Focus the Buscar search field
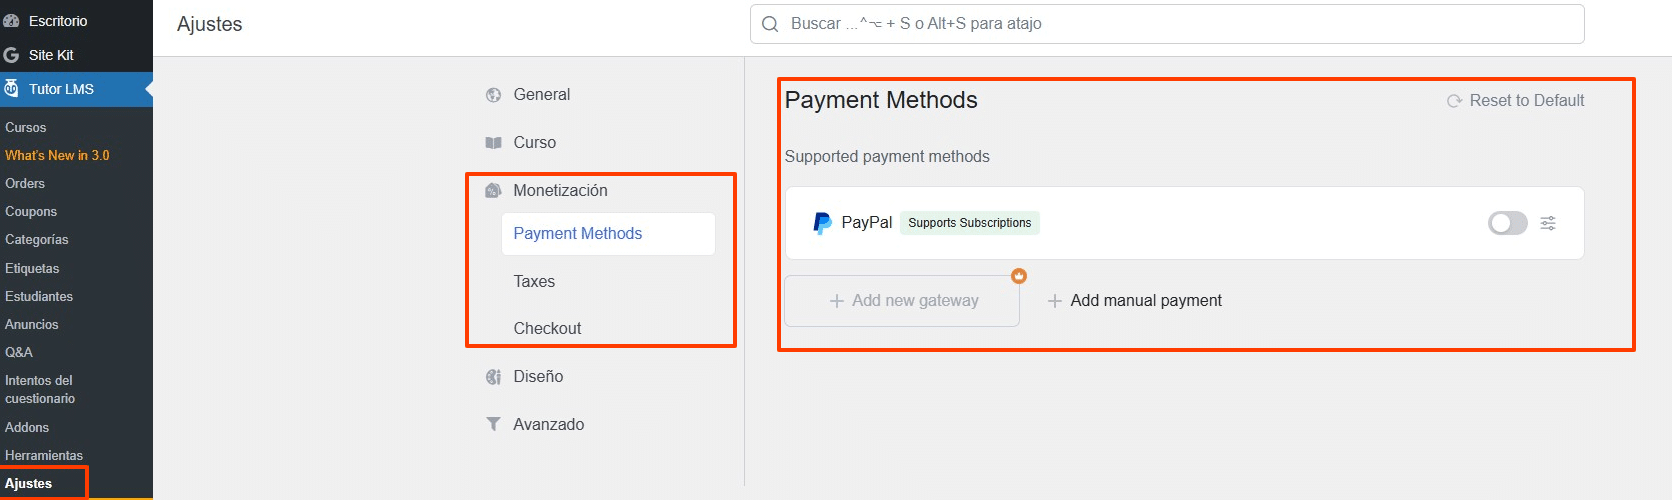Viewport: 1672px width, 500px height. 1167,24
